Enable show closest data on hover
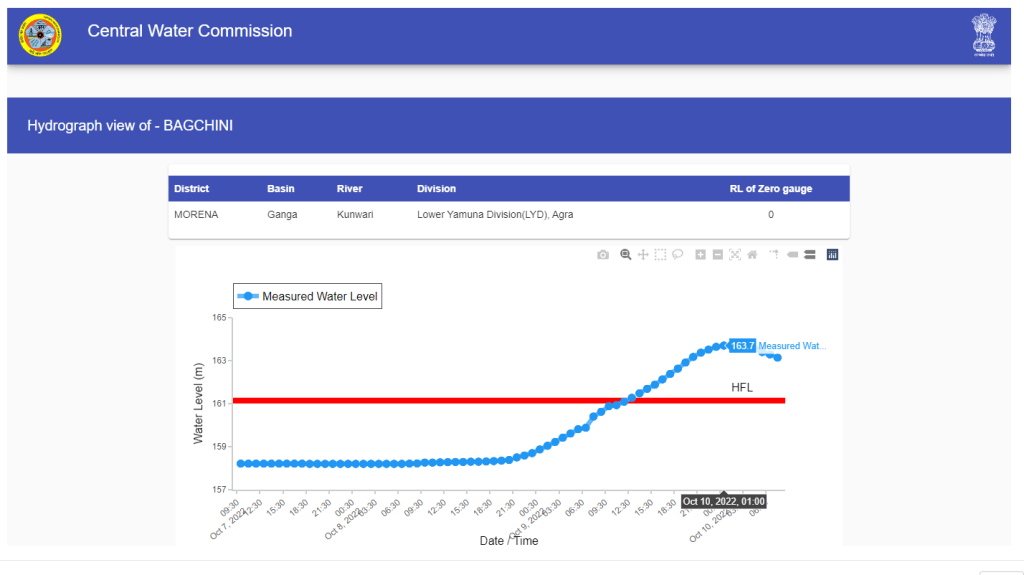This screenshot has height=575, width=1024. coord(793,255)
